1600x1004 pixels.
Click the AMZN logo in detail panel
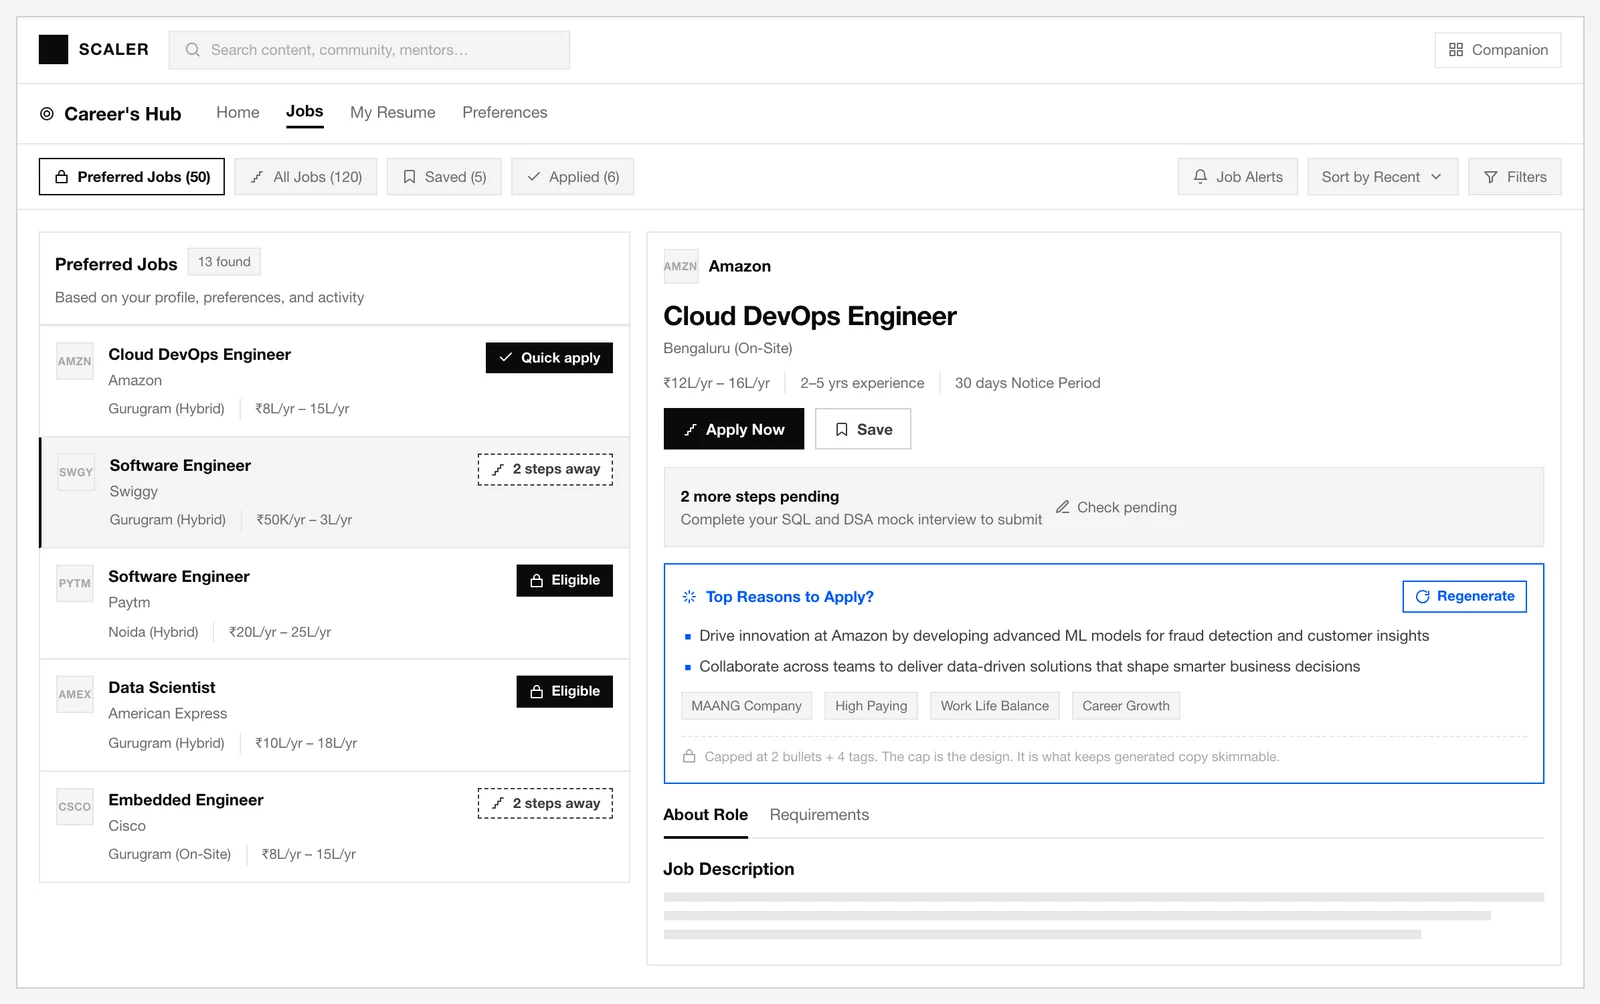coord(681,266)
